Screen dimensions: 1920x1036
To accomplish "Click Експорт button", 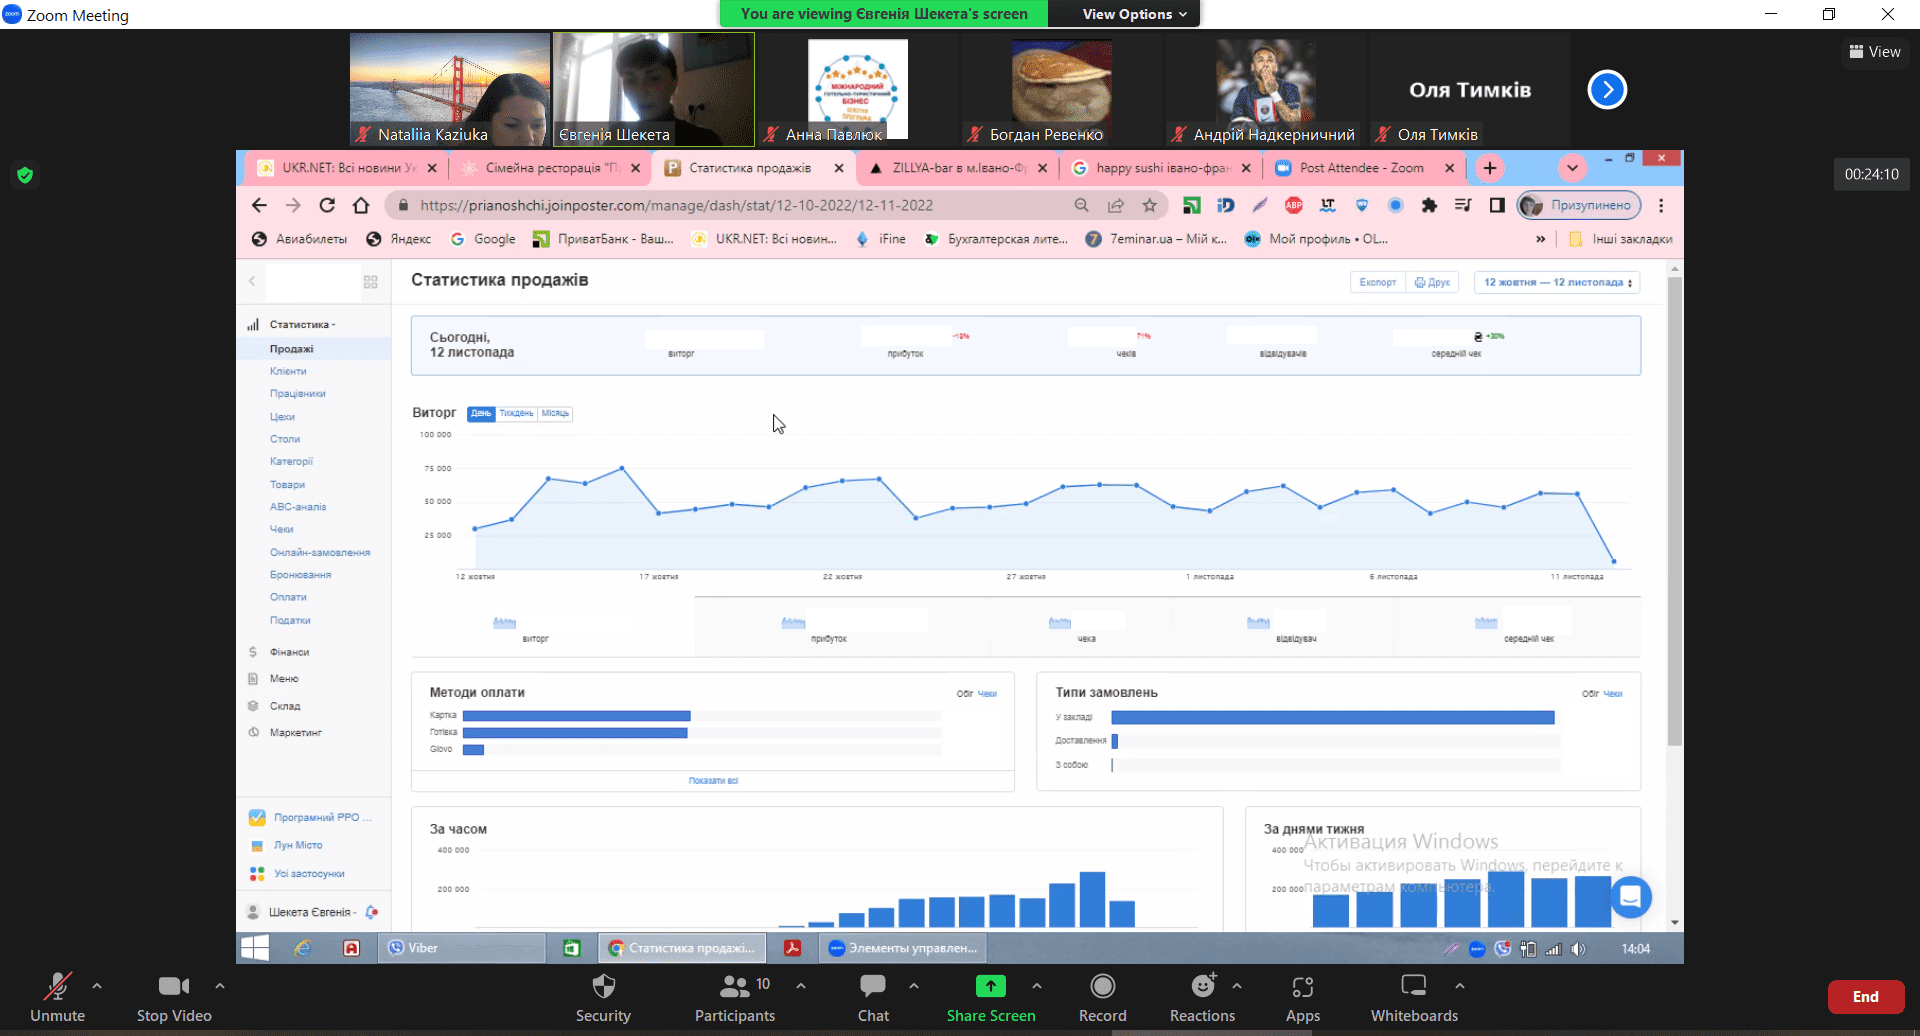I will click(x=1377, y=282).
